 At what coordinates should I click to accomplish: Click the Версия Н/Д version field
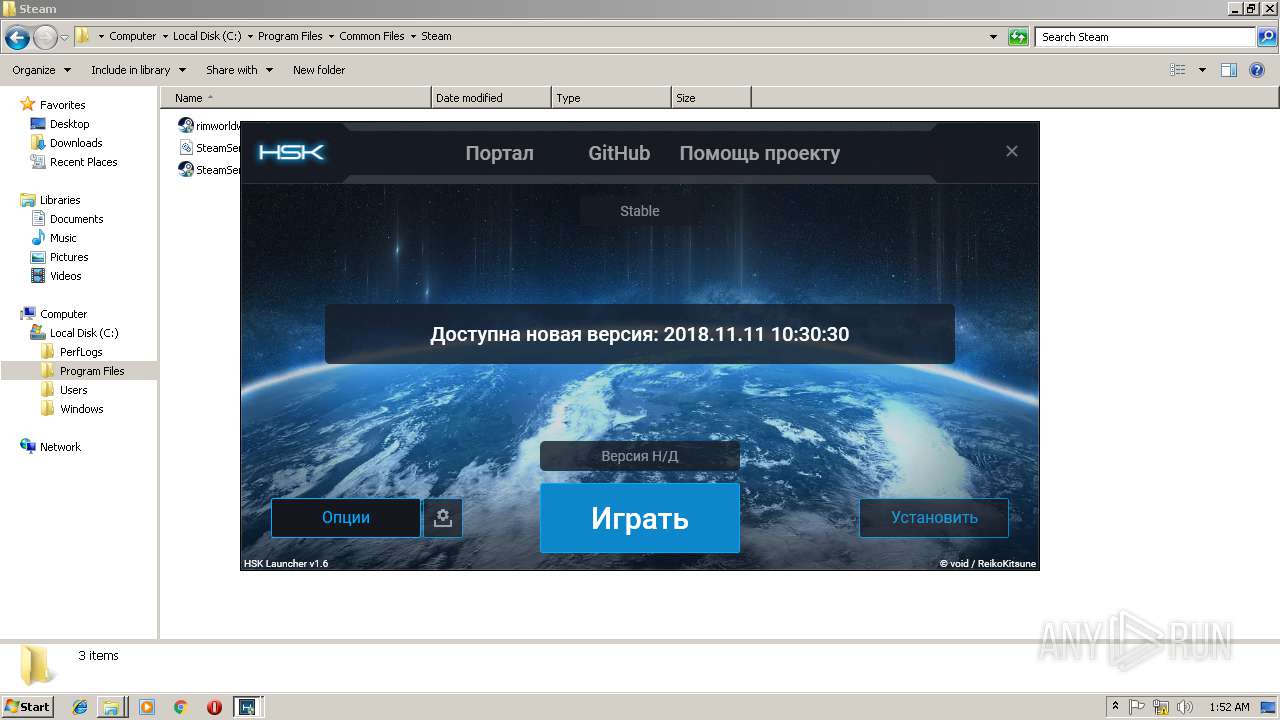point(640,456)
